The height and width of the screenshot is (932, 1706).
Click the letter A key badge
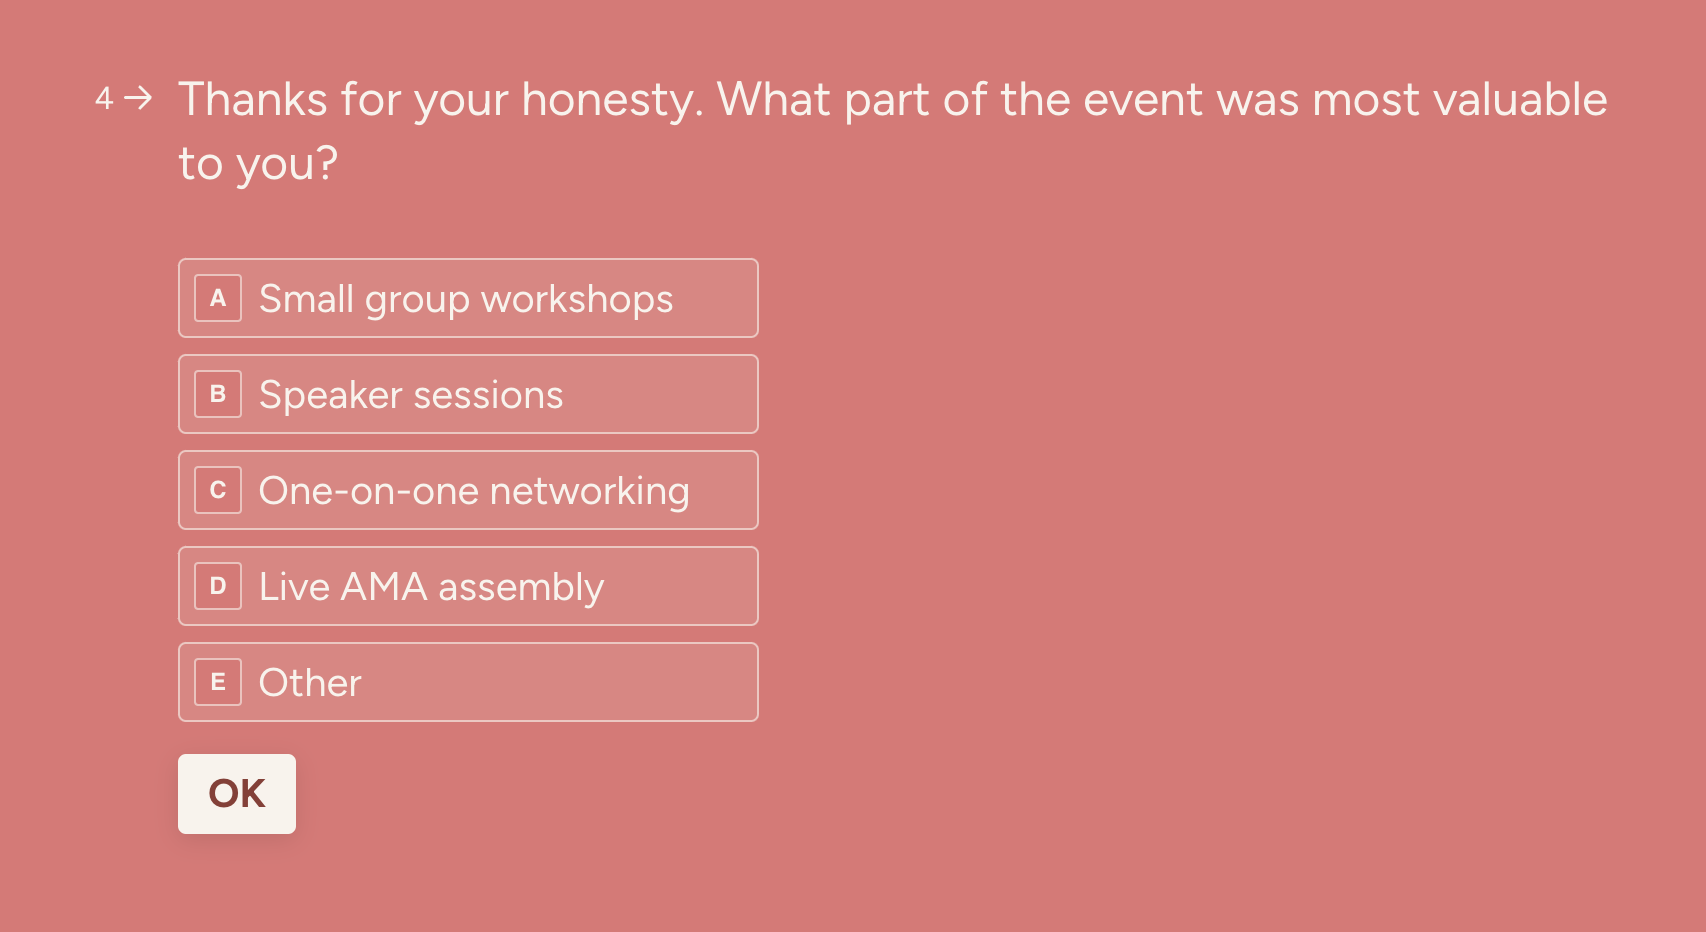pyautogui.click(x=218, y=298)
